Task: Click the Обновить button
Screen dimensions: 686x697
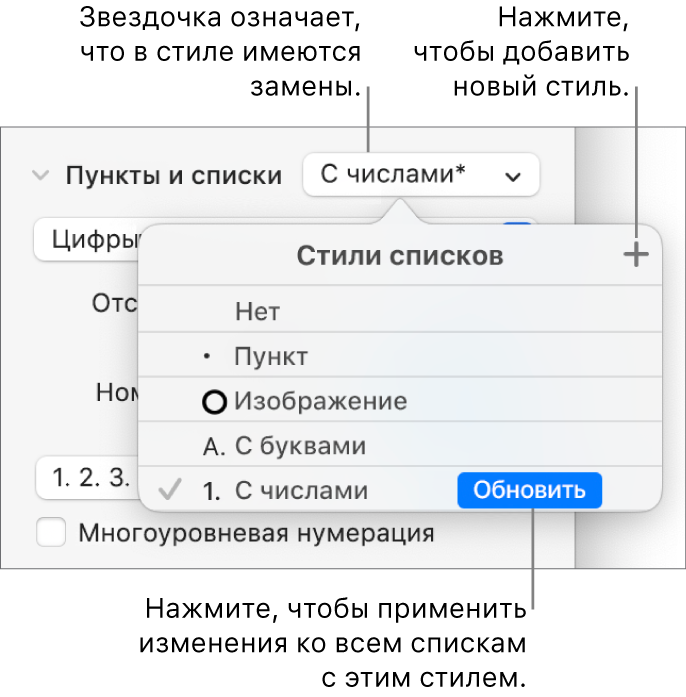Action: tap(530, 490)
